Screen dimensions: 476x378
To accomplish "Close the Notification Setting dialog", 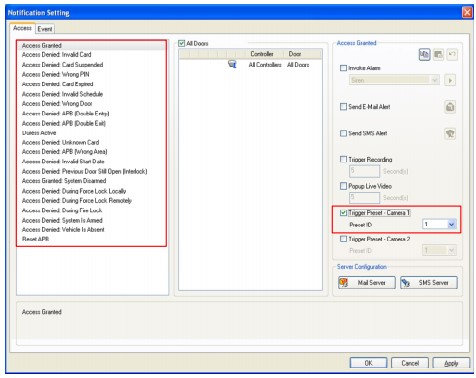I will tap(467, 13).
